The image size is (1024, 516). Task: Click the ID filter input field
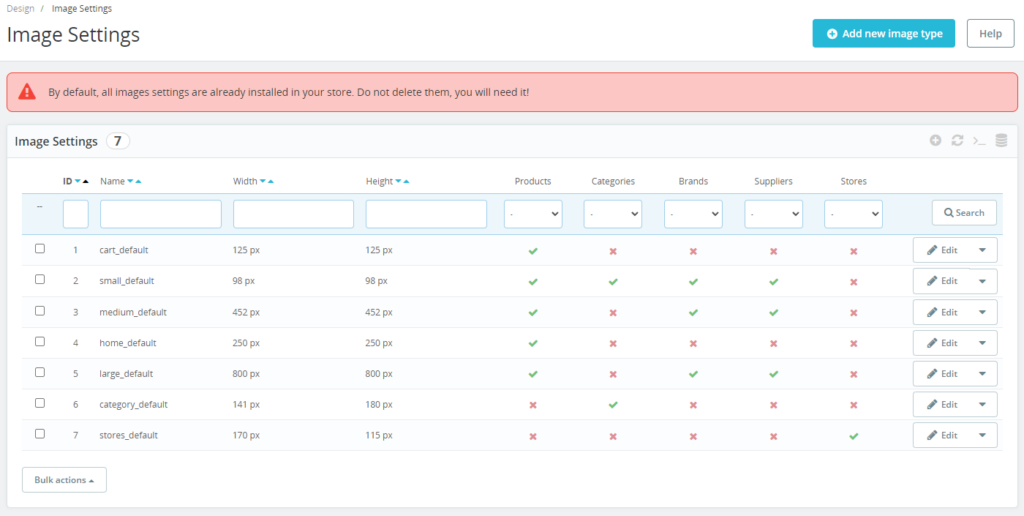(76, 214)
